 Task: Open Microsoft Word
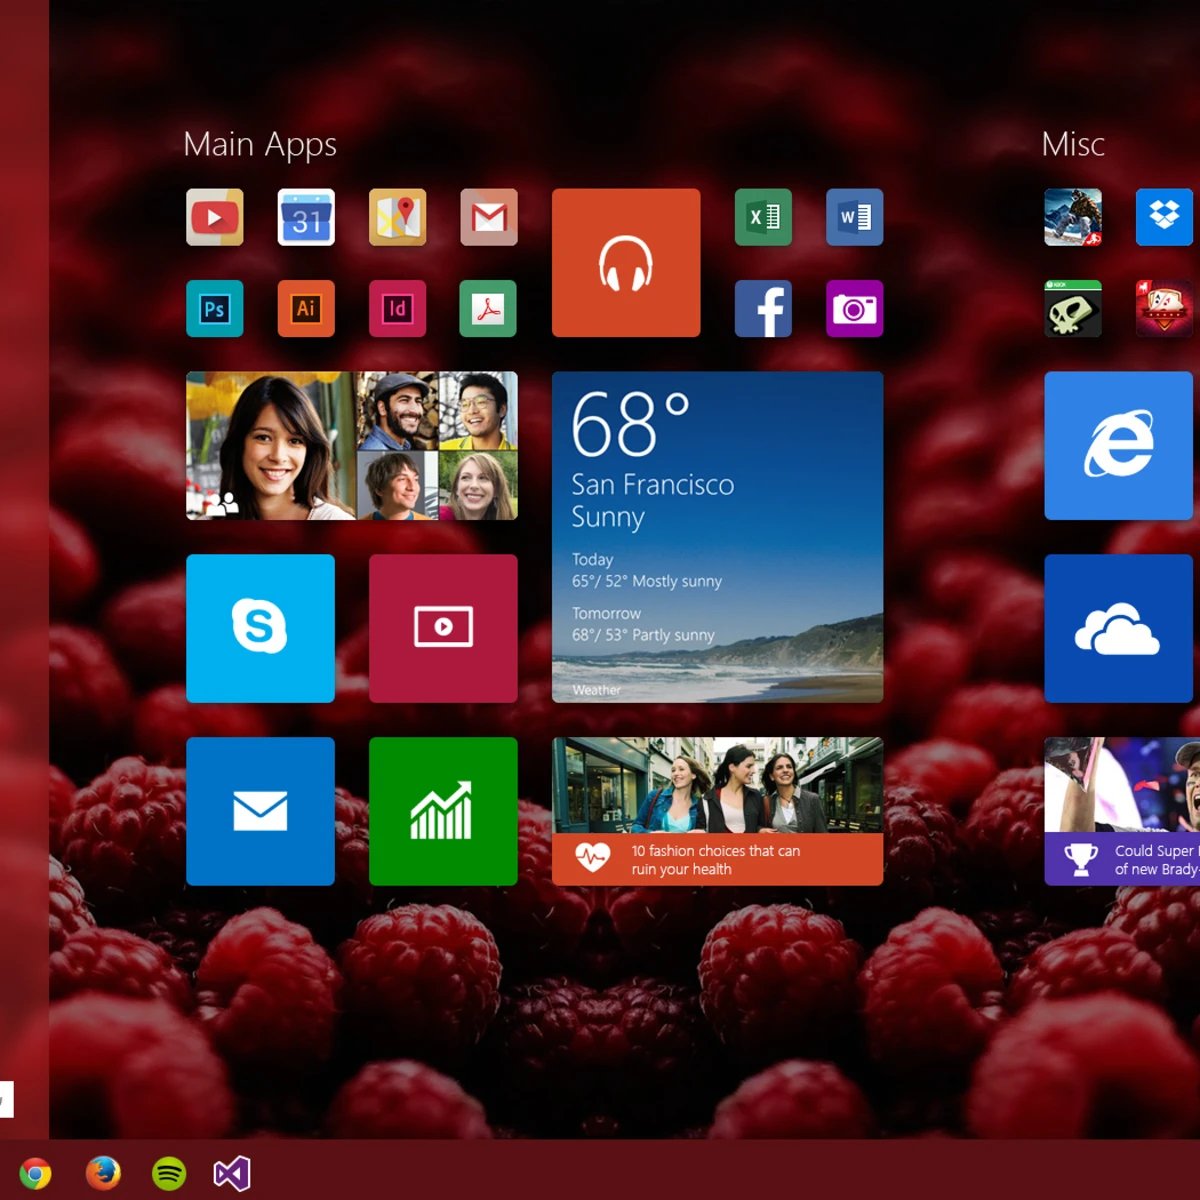pyautogui.click(x=853, y=218)
